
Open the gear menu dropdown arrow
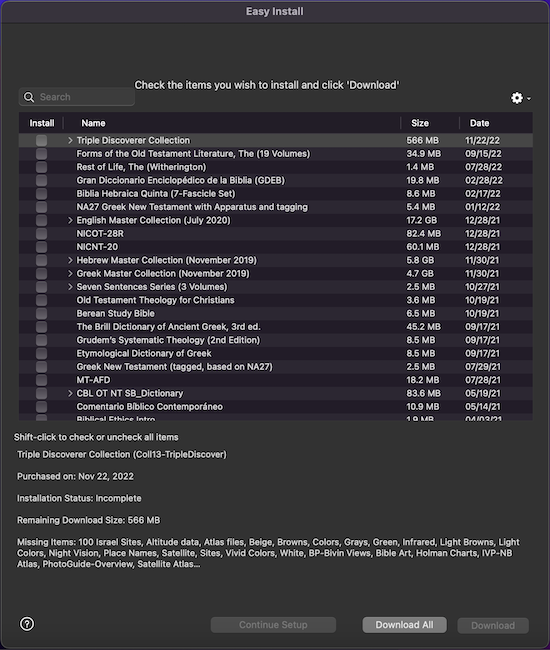(x=529, y=99)
